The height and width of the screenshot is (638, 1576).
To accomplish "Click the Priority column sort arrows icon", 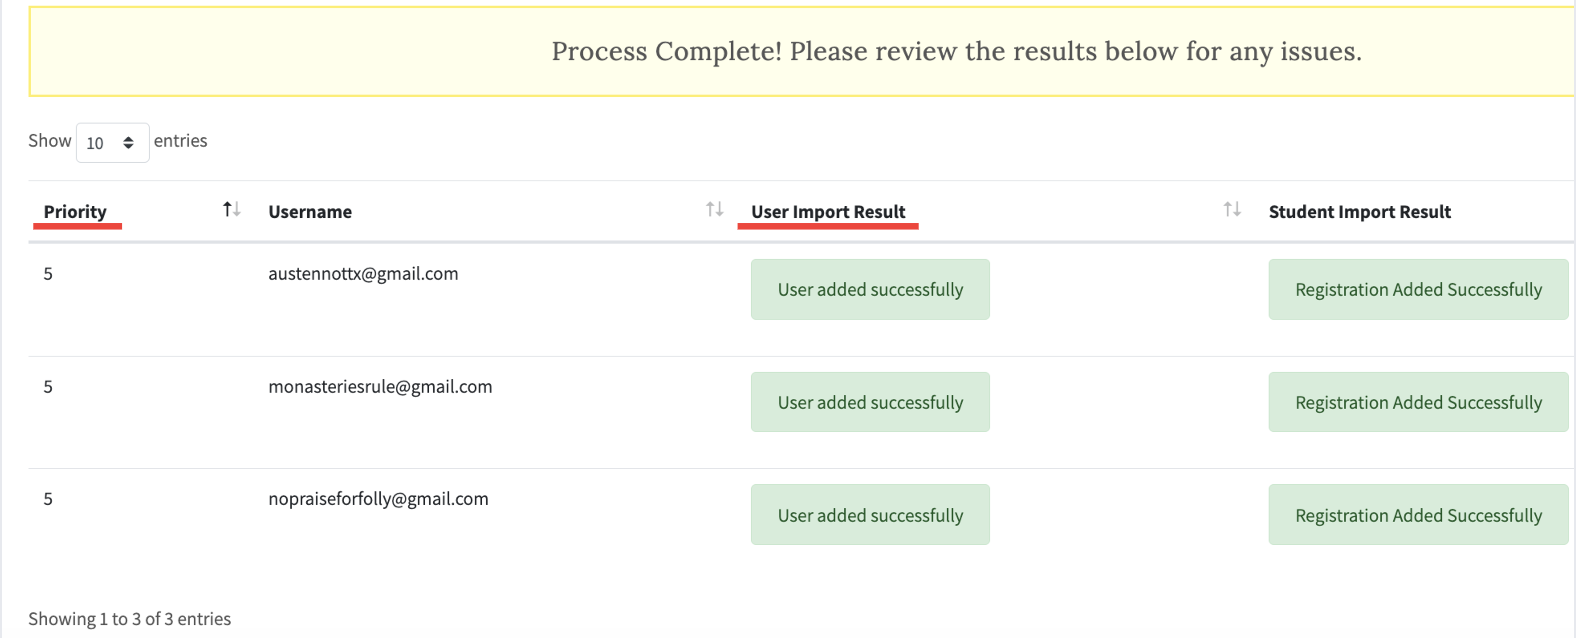I will [231, 209].
